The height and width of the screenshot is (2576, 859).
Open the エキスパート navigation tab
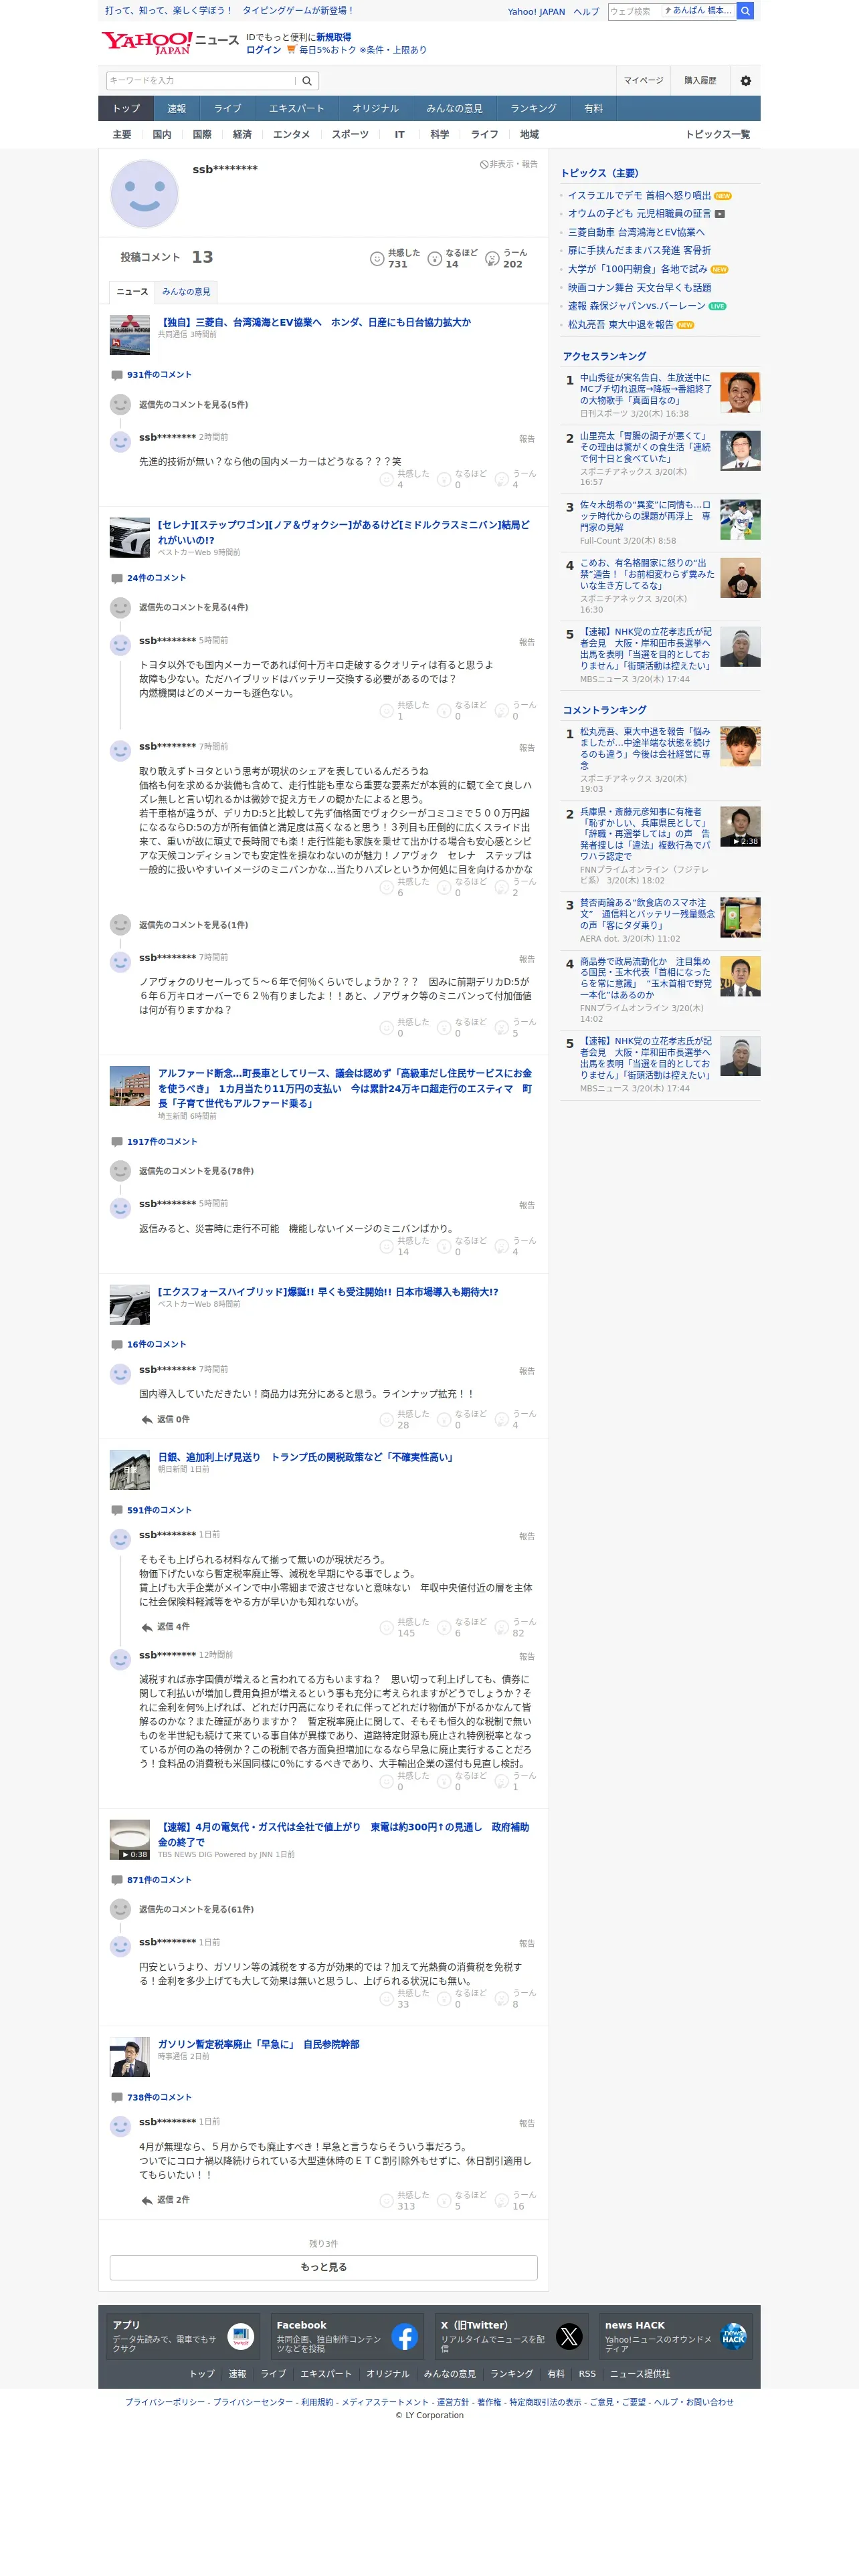point(296,109)
